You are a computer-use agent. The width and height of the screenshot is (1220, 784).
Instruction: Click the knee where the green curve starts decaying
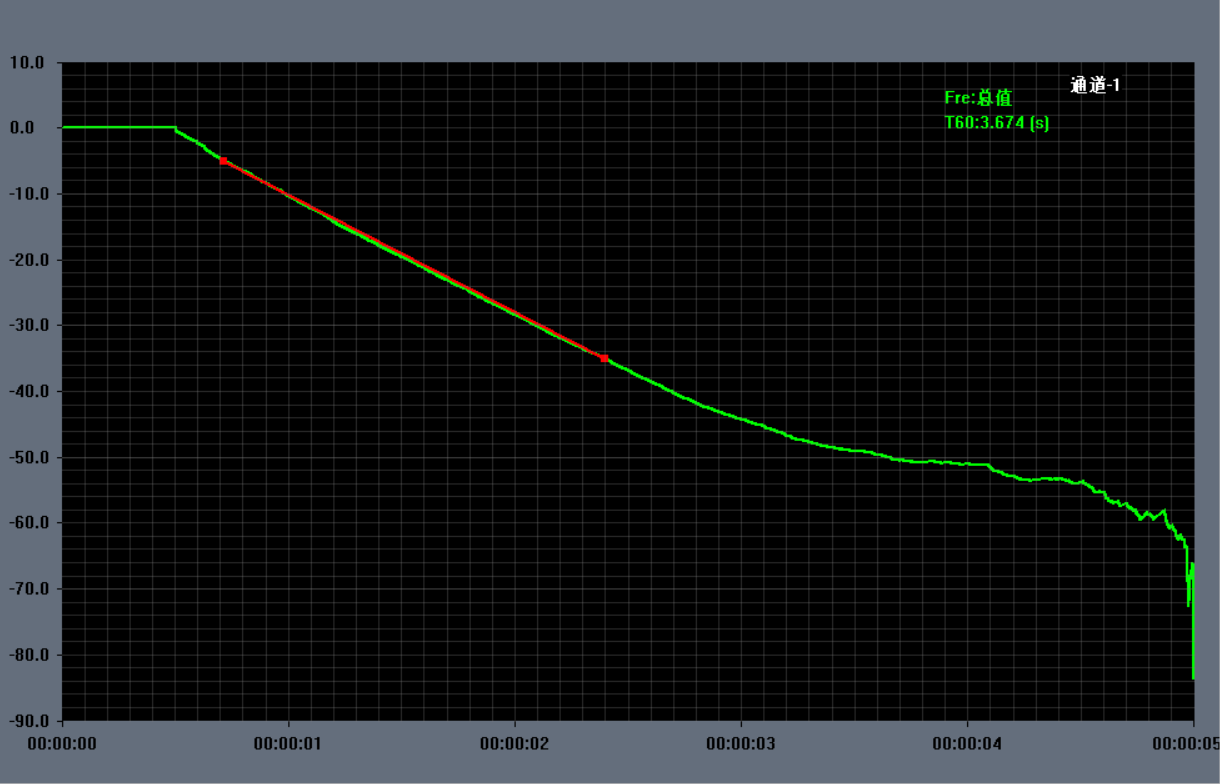point(175,128)
